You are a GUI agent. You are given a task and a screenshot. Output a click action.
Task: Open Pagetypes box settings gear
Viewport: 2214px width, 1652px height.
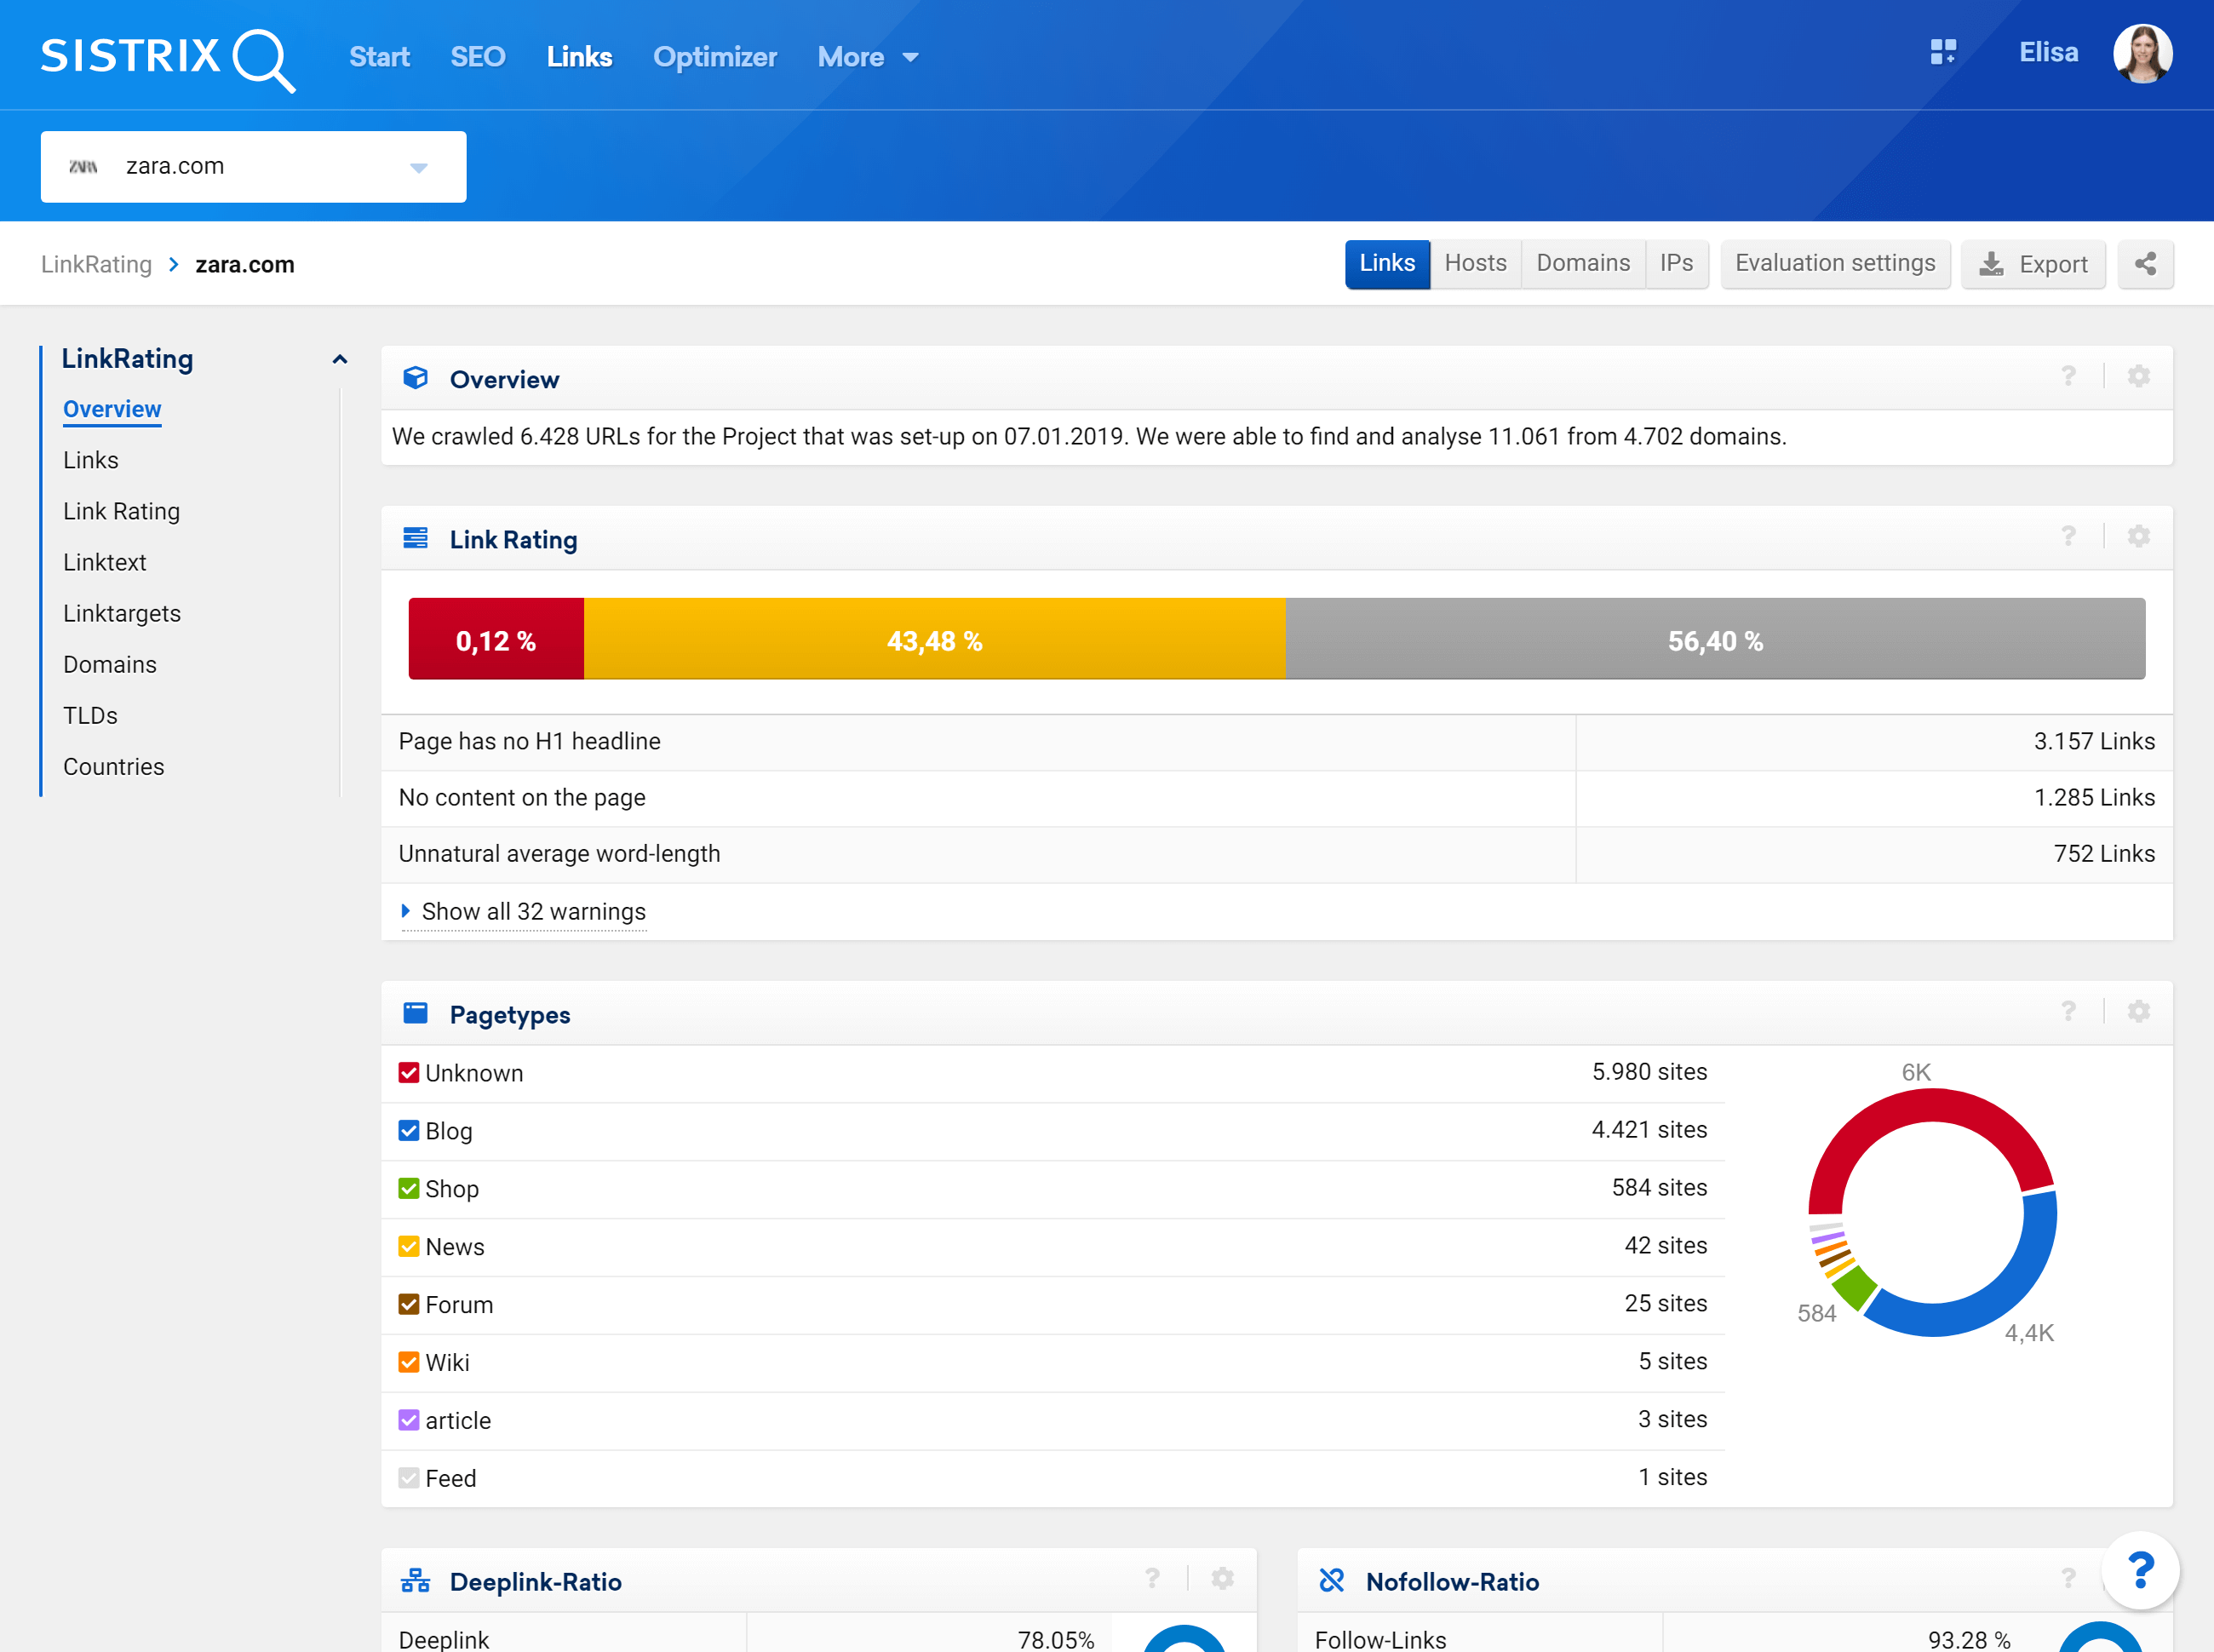[x=2138, y=1011]
